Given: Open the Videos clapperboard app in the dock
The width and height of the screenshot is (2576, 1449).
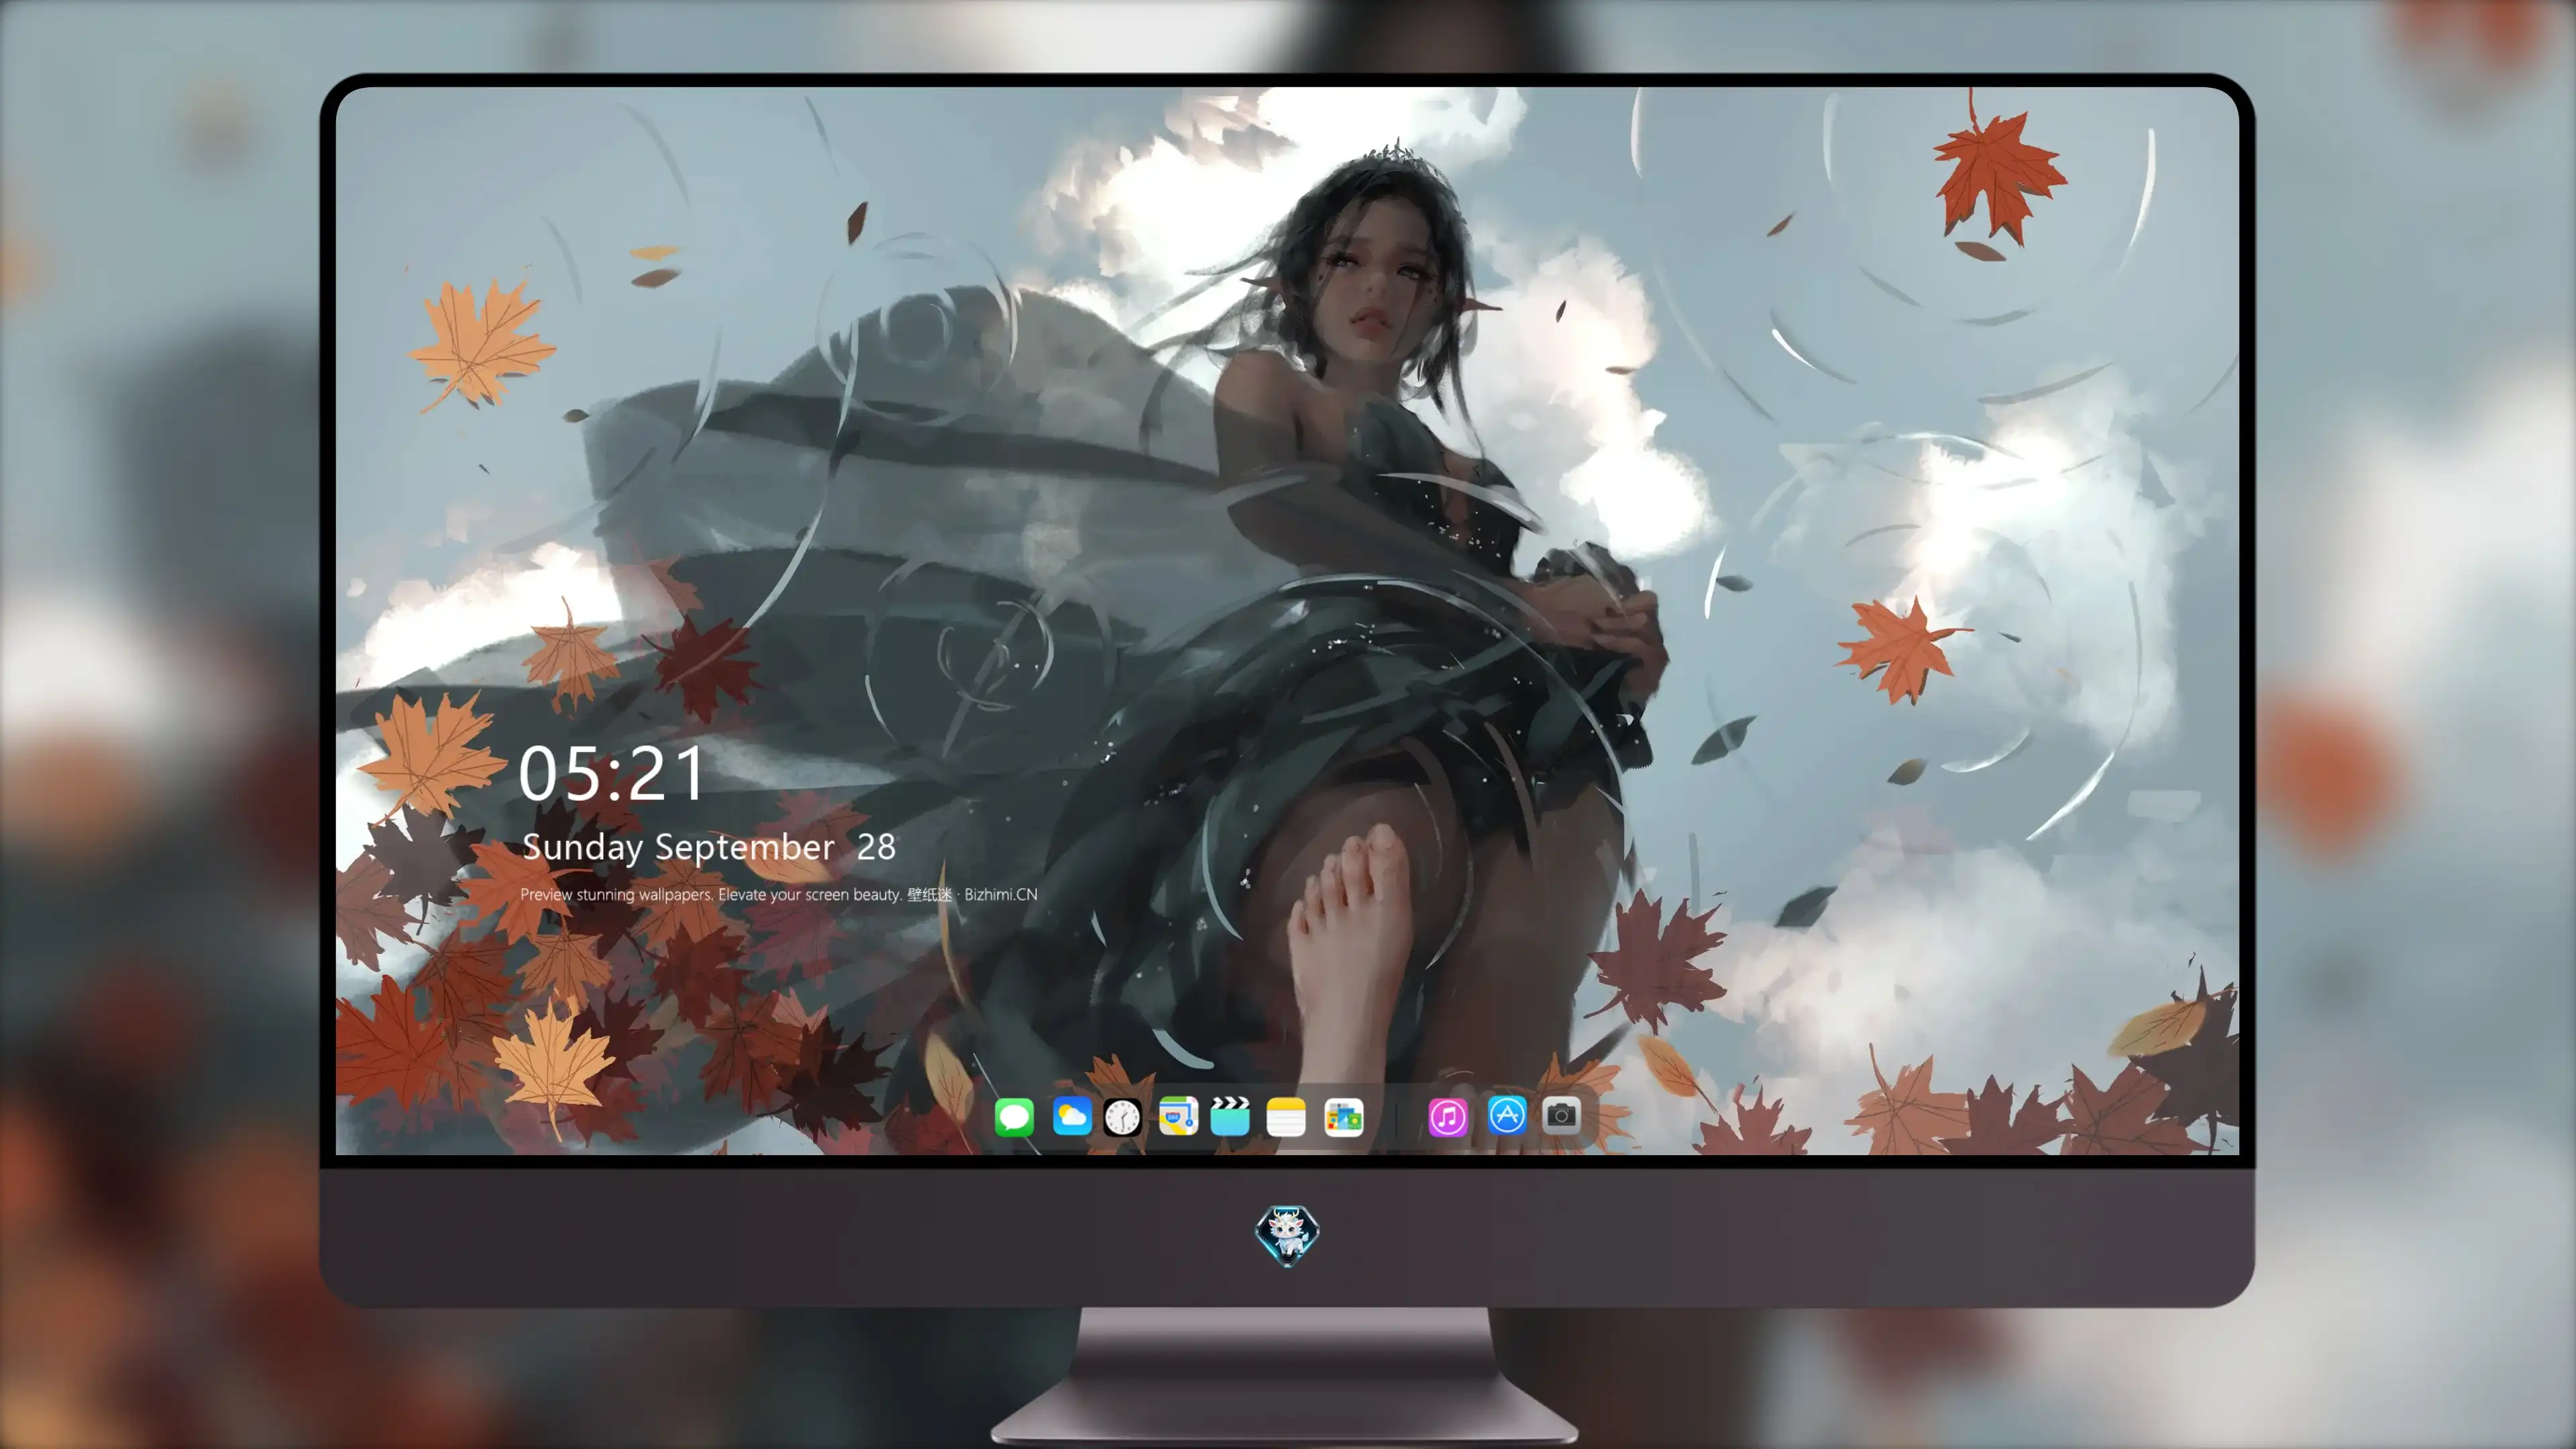Looking at the screenshot, I should (1230, 1116).
